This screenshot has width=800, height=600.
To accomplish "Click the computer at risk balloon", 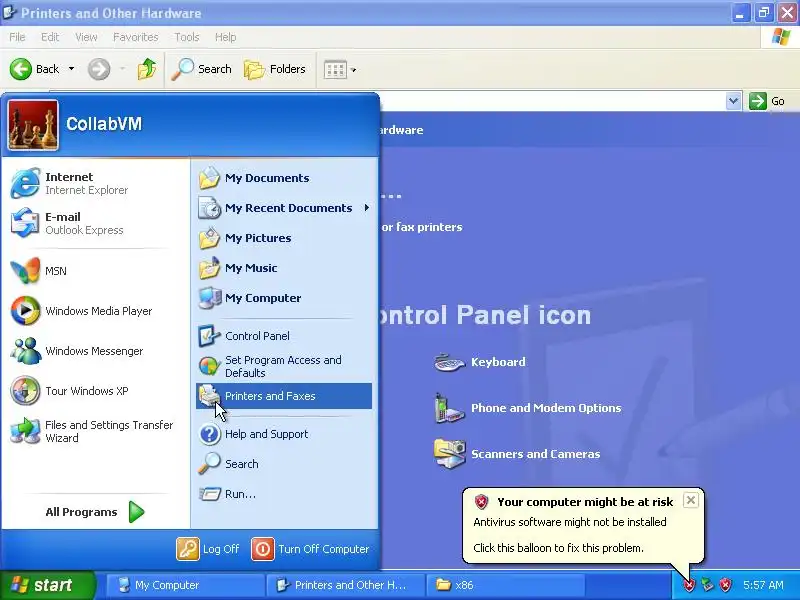I will (x=583, y=526).
